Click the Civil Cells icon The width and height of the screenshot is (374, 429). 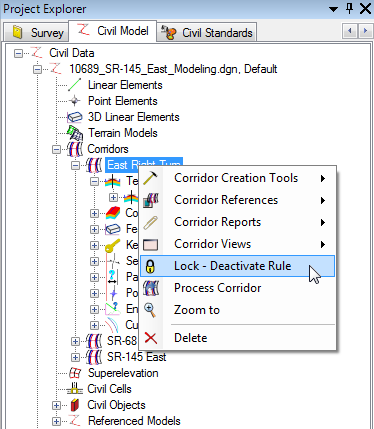point(75,389)
